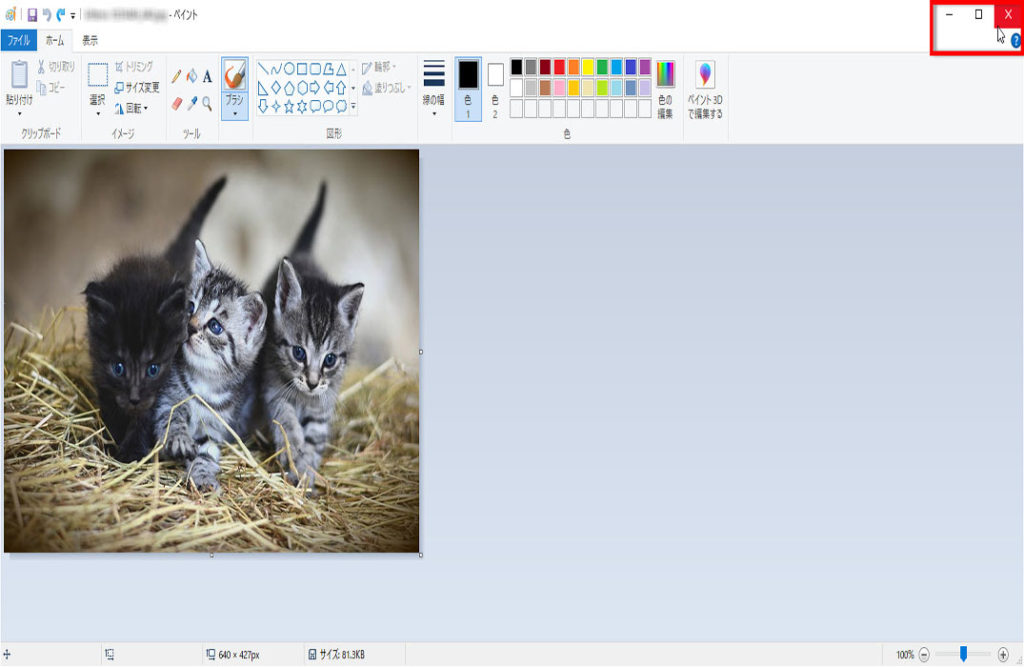Image resolution: width=1024 pixels, height=667 pixels.
Task: Click the Save icon in title bar
Action: [x=32, y=15]
